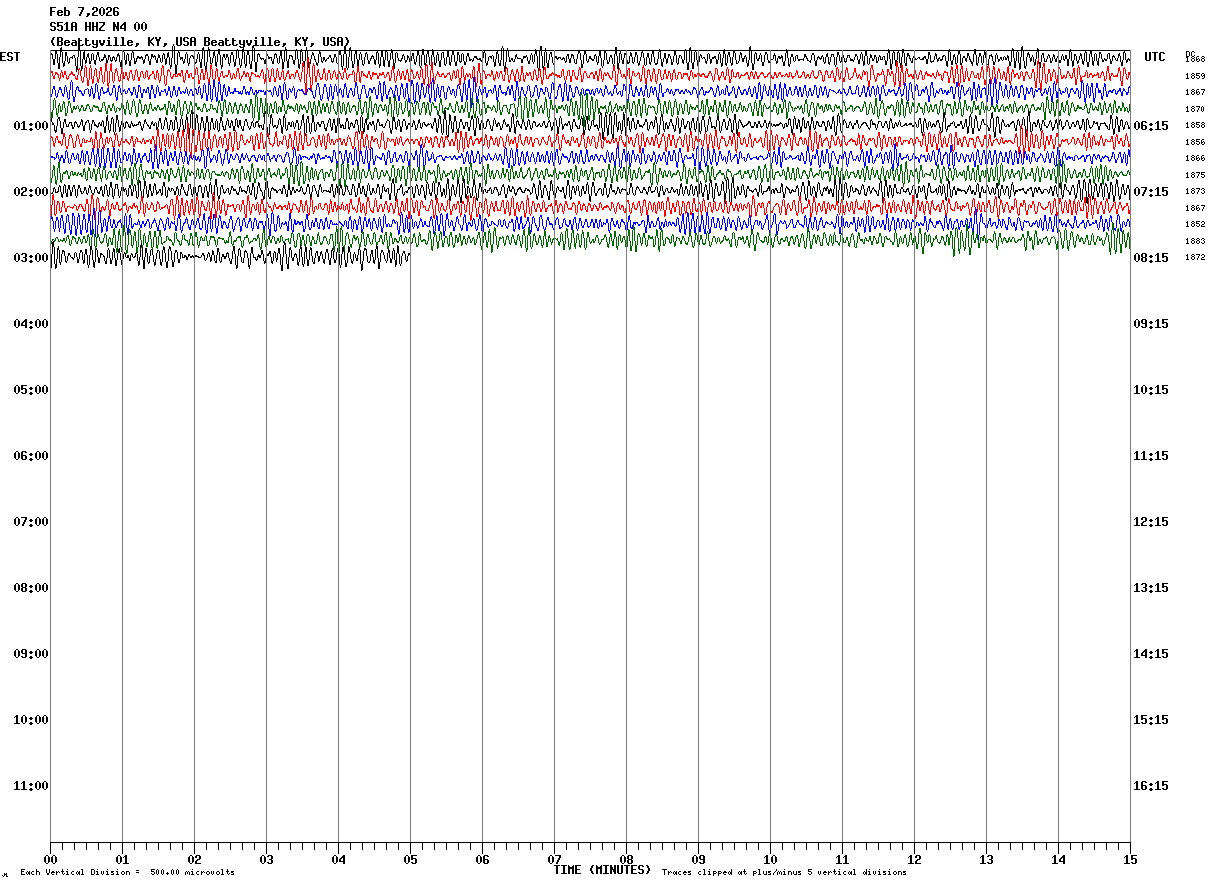Click the 15:15 UTC time label

[1150, 720]
